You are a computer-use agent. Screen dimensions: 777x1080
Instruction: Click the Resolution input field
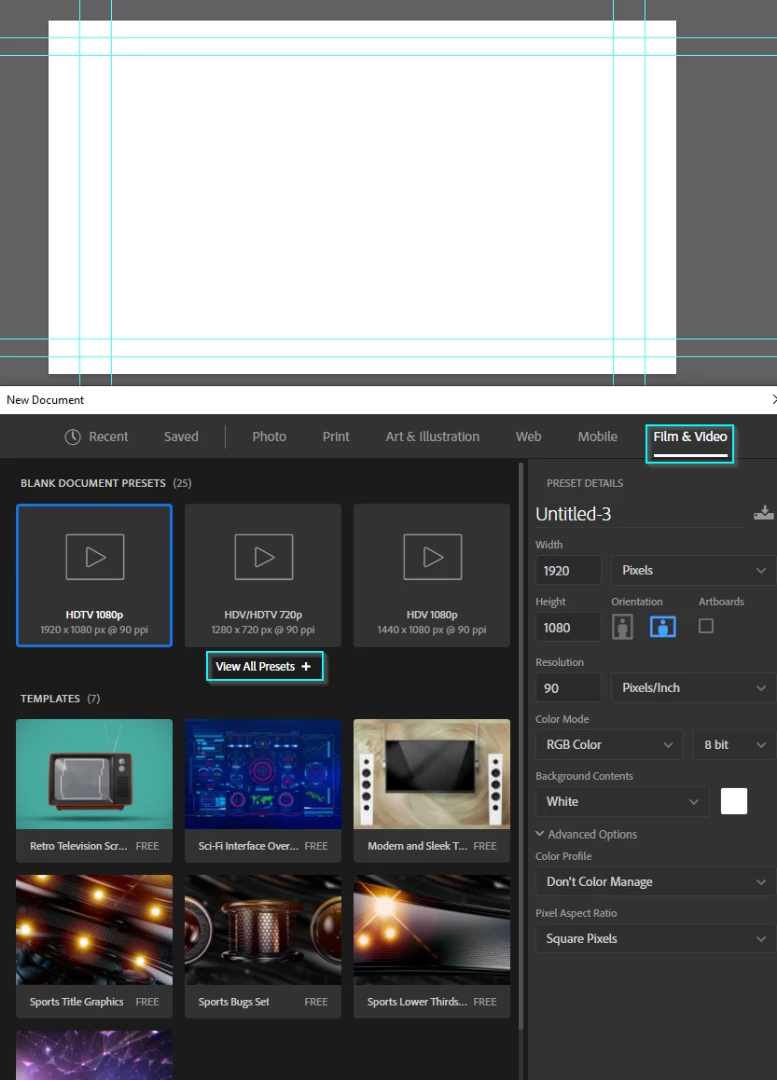pyautogui.click(x=568, y=687)
